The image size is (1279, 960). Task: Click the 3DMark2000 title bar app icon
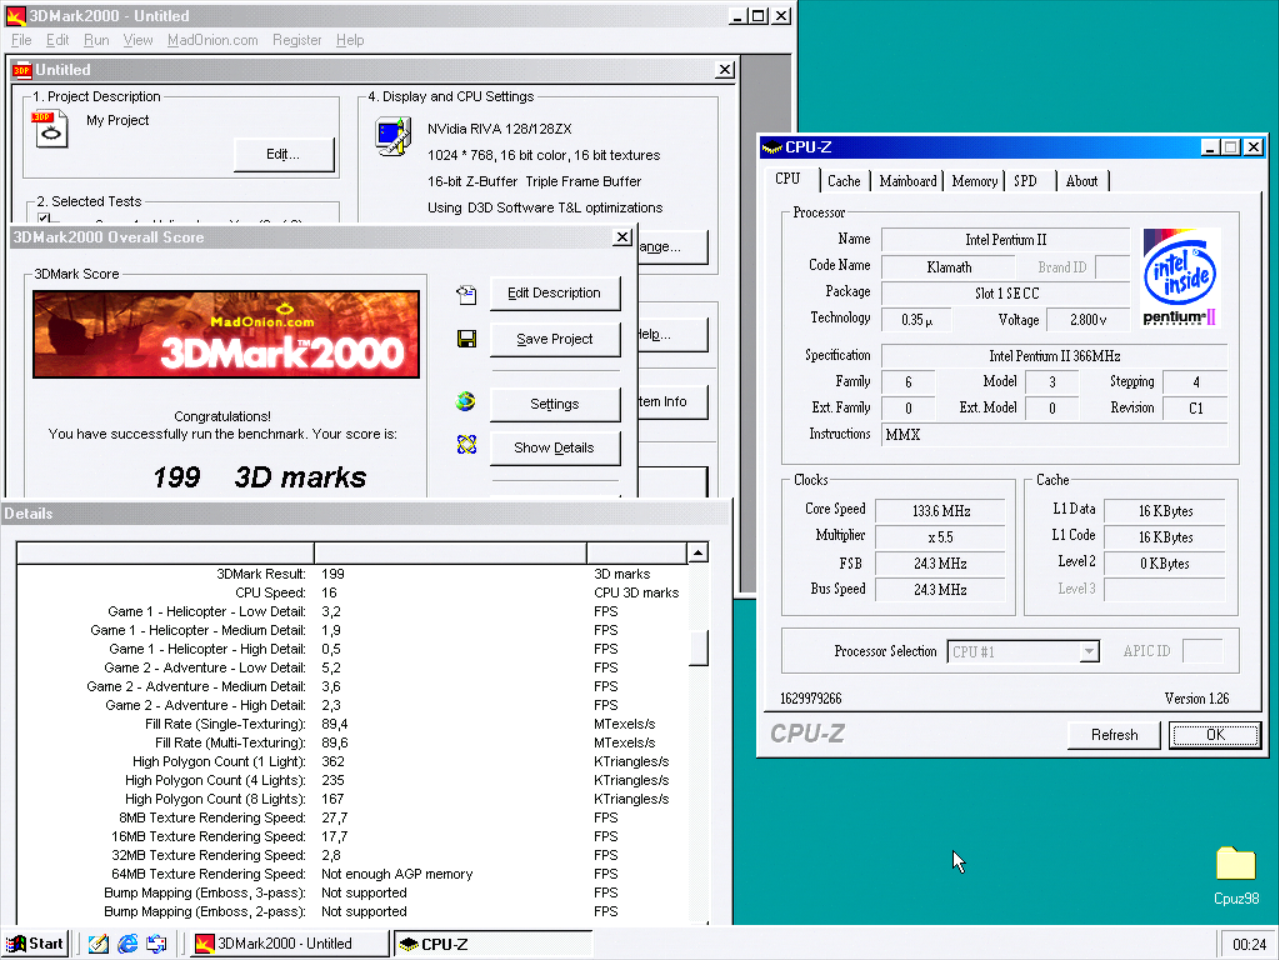[16, 16]
